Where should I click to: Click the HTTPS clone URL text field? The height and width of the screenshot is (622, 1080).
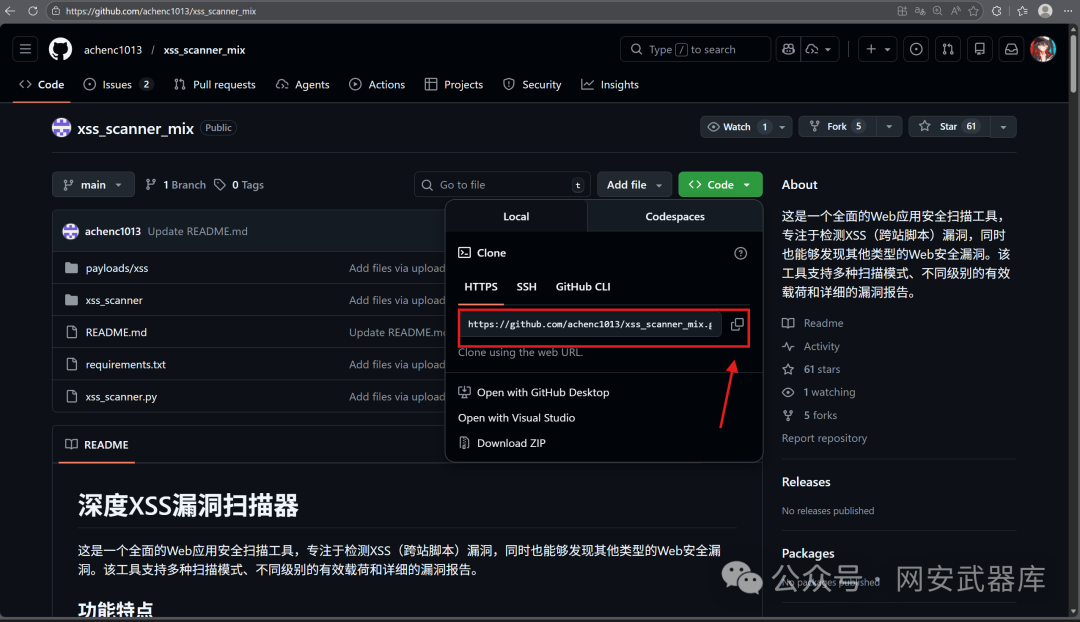(x=591, y=324)
